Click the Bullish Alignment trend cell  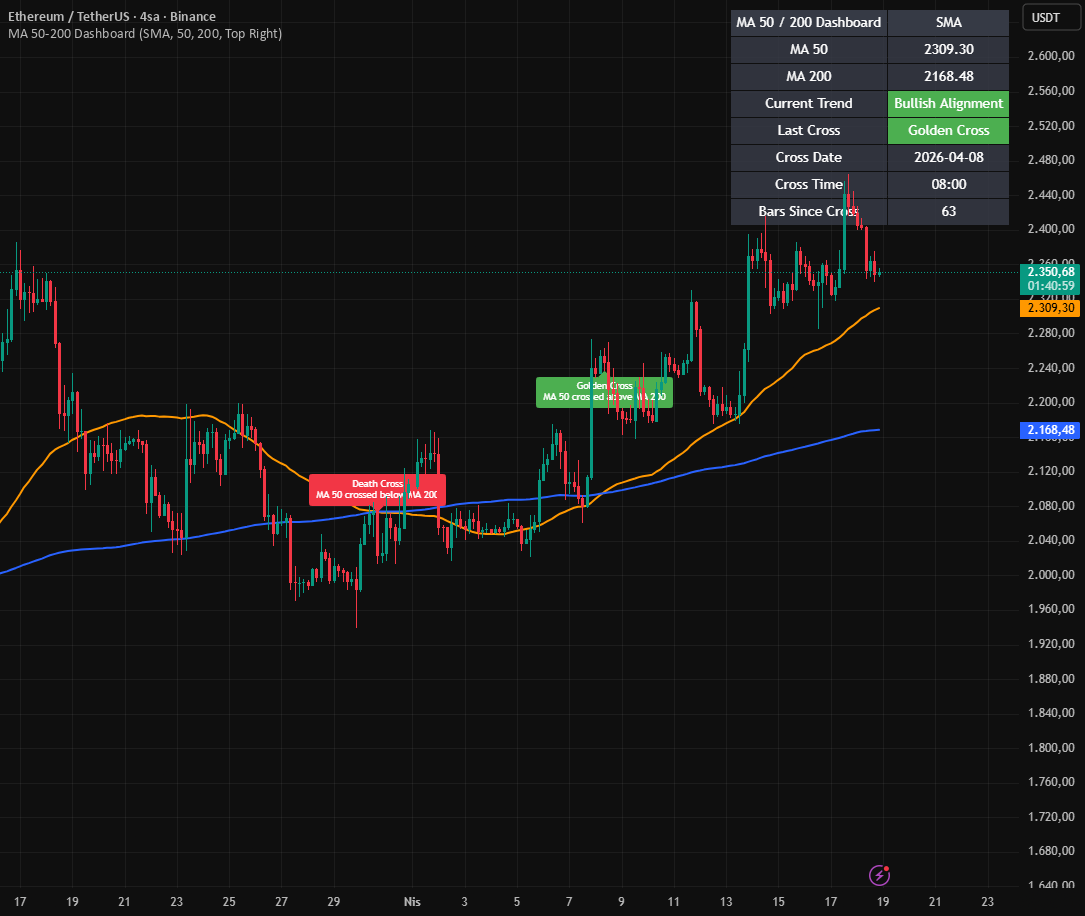point(948,103)
